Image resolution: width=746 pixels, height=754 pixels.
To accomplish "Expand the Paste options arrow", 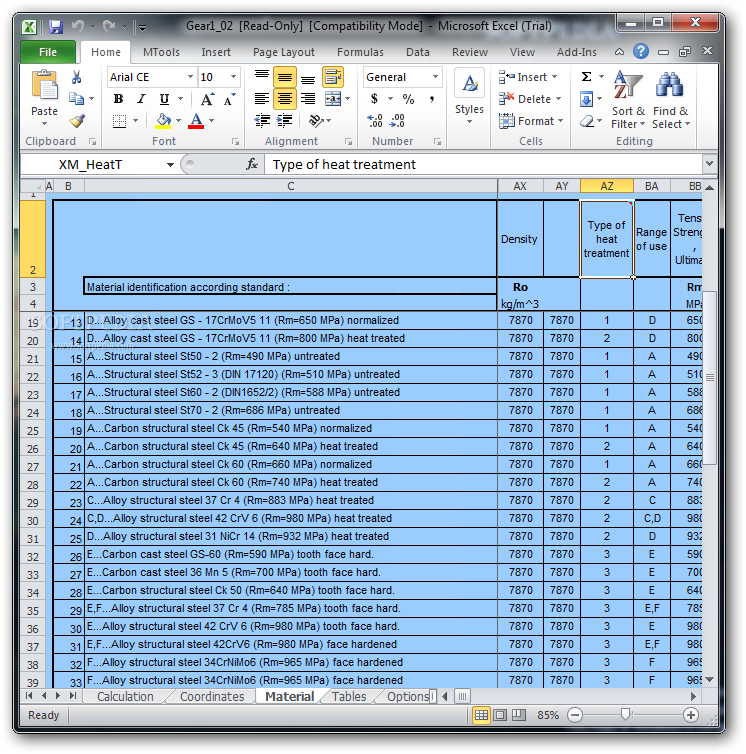I will point(44,124).
